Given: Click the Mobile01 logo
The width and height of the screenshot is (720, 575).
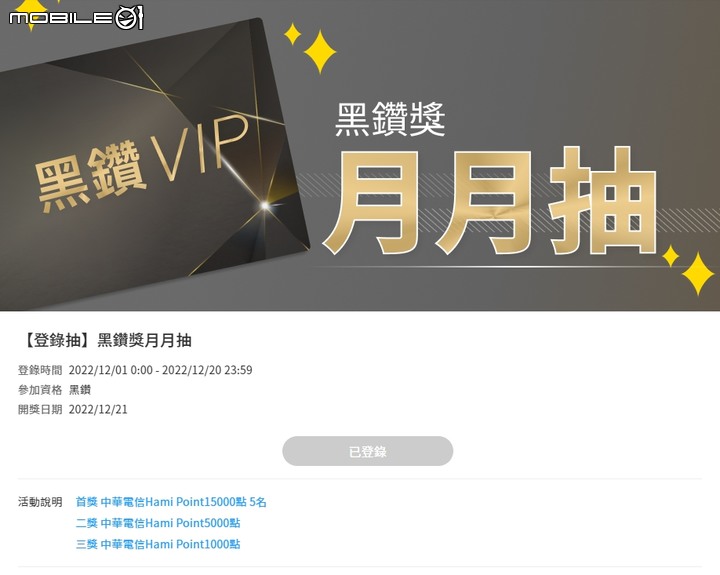Looking at the screenshot, I should (x=76, y=18).
